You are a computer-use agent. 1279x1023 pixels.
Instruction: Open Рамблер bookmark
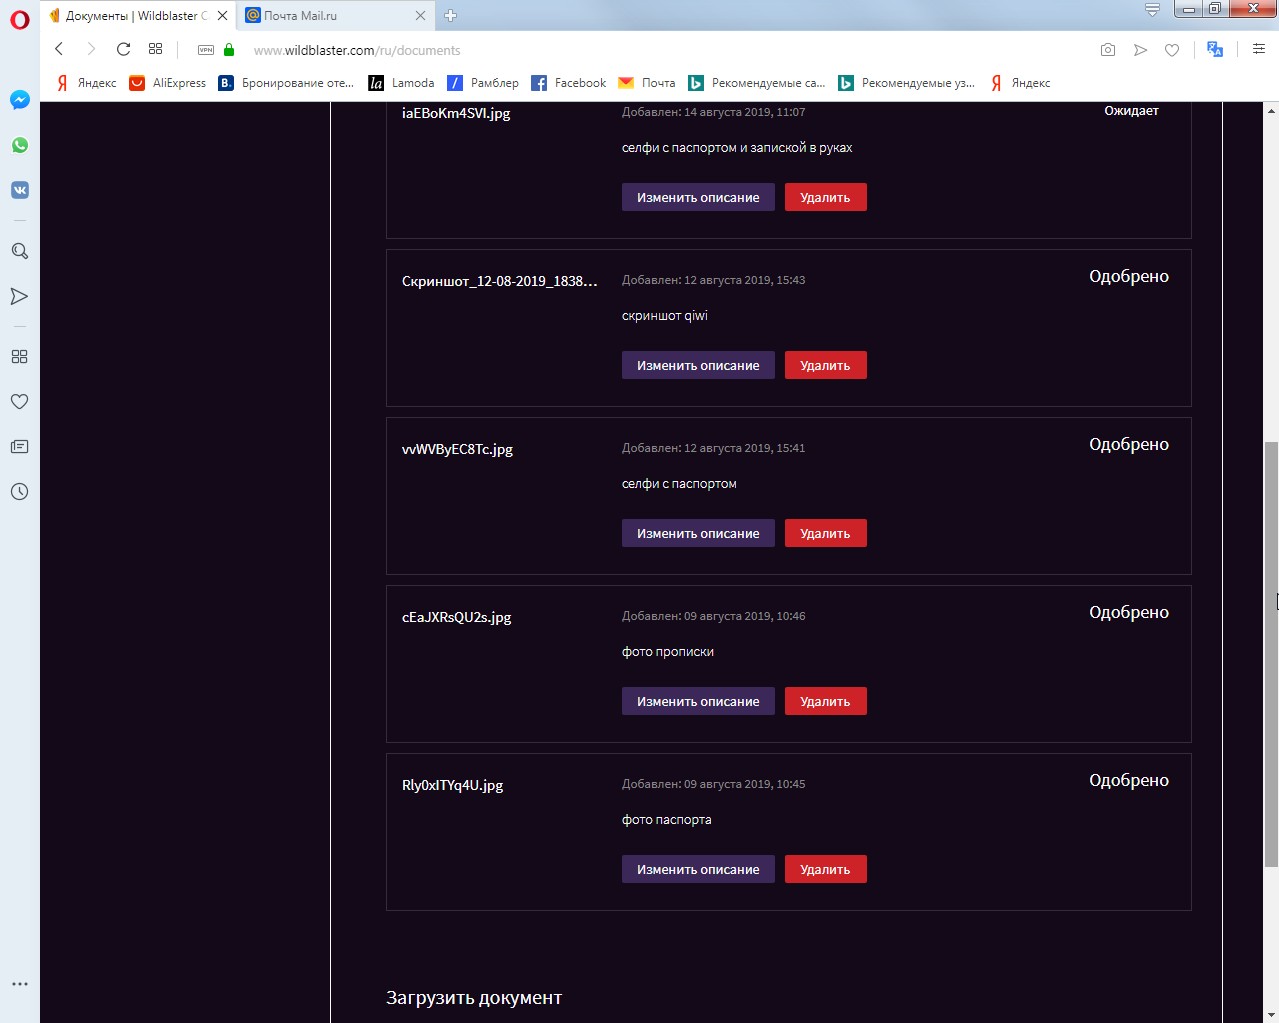(x=483, y=83)
